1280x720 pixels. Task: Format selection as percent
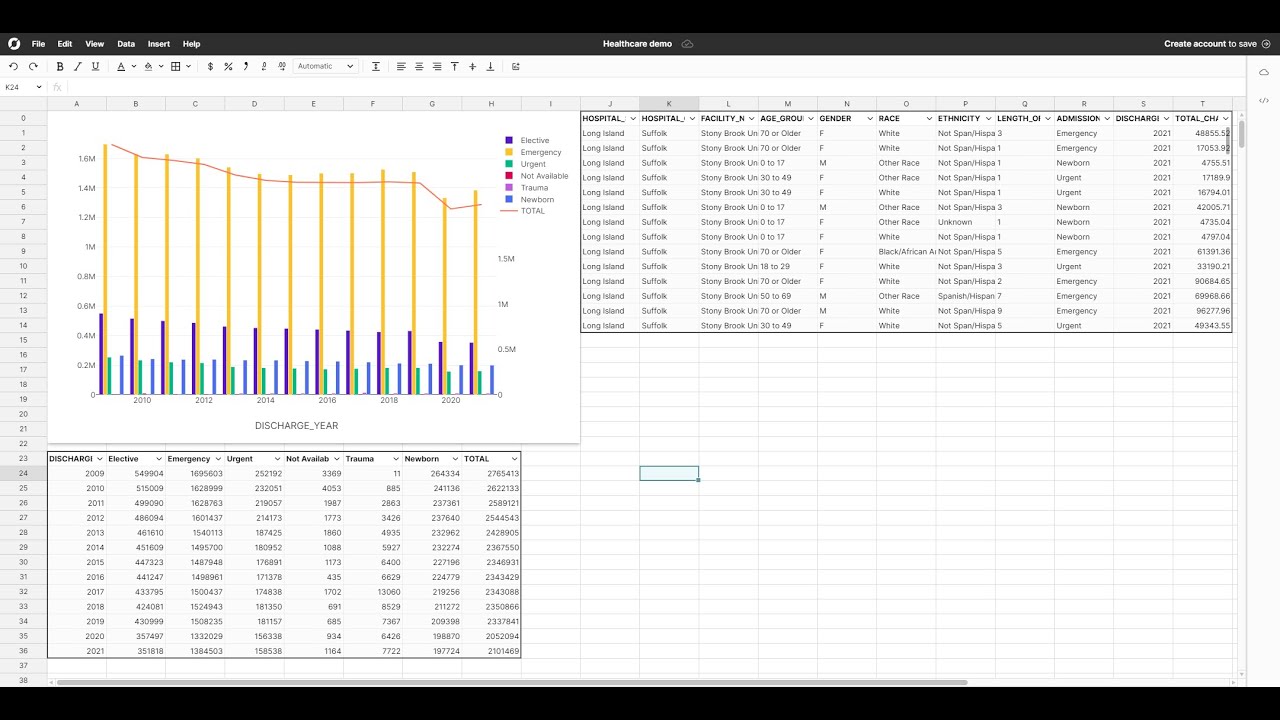tap(228, 66)
